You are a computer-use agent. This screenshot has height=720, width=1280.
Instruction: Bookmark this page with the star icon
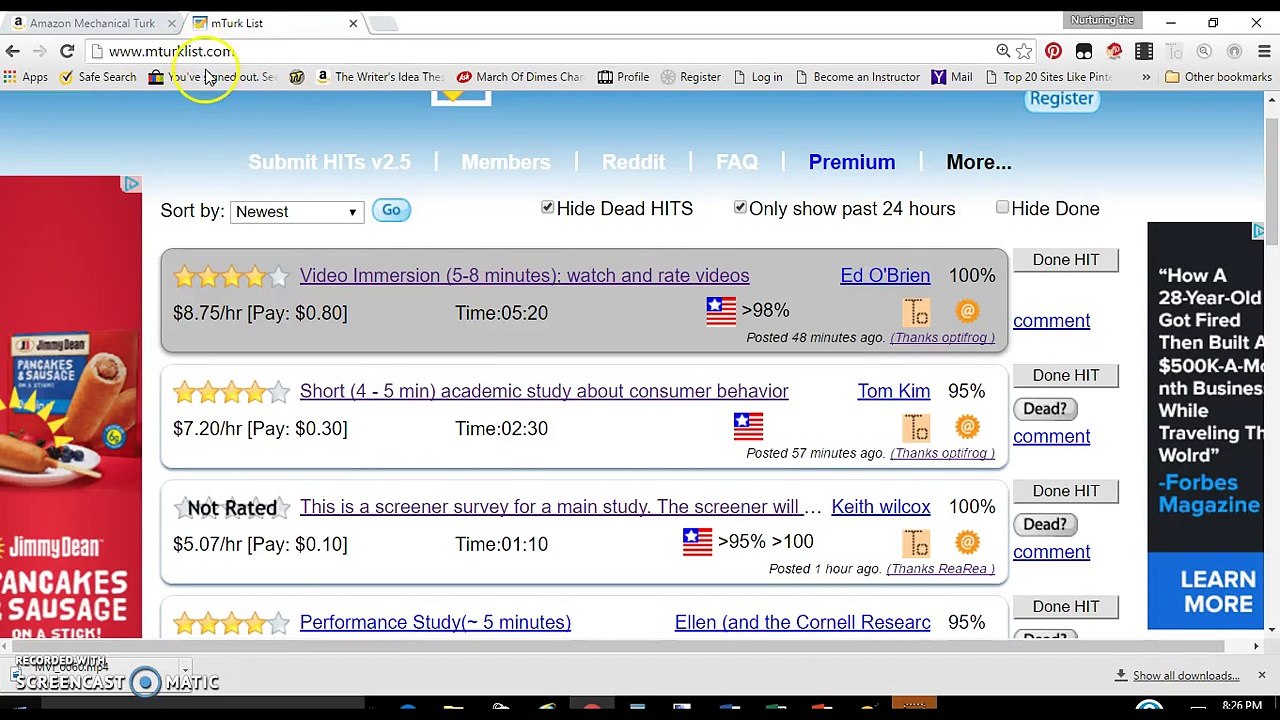[1024, 51]
